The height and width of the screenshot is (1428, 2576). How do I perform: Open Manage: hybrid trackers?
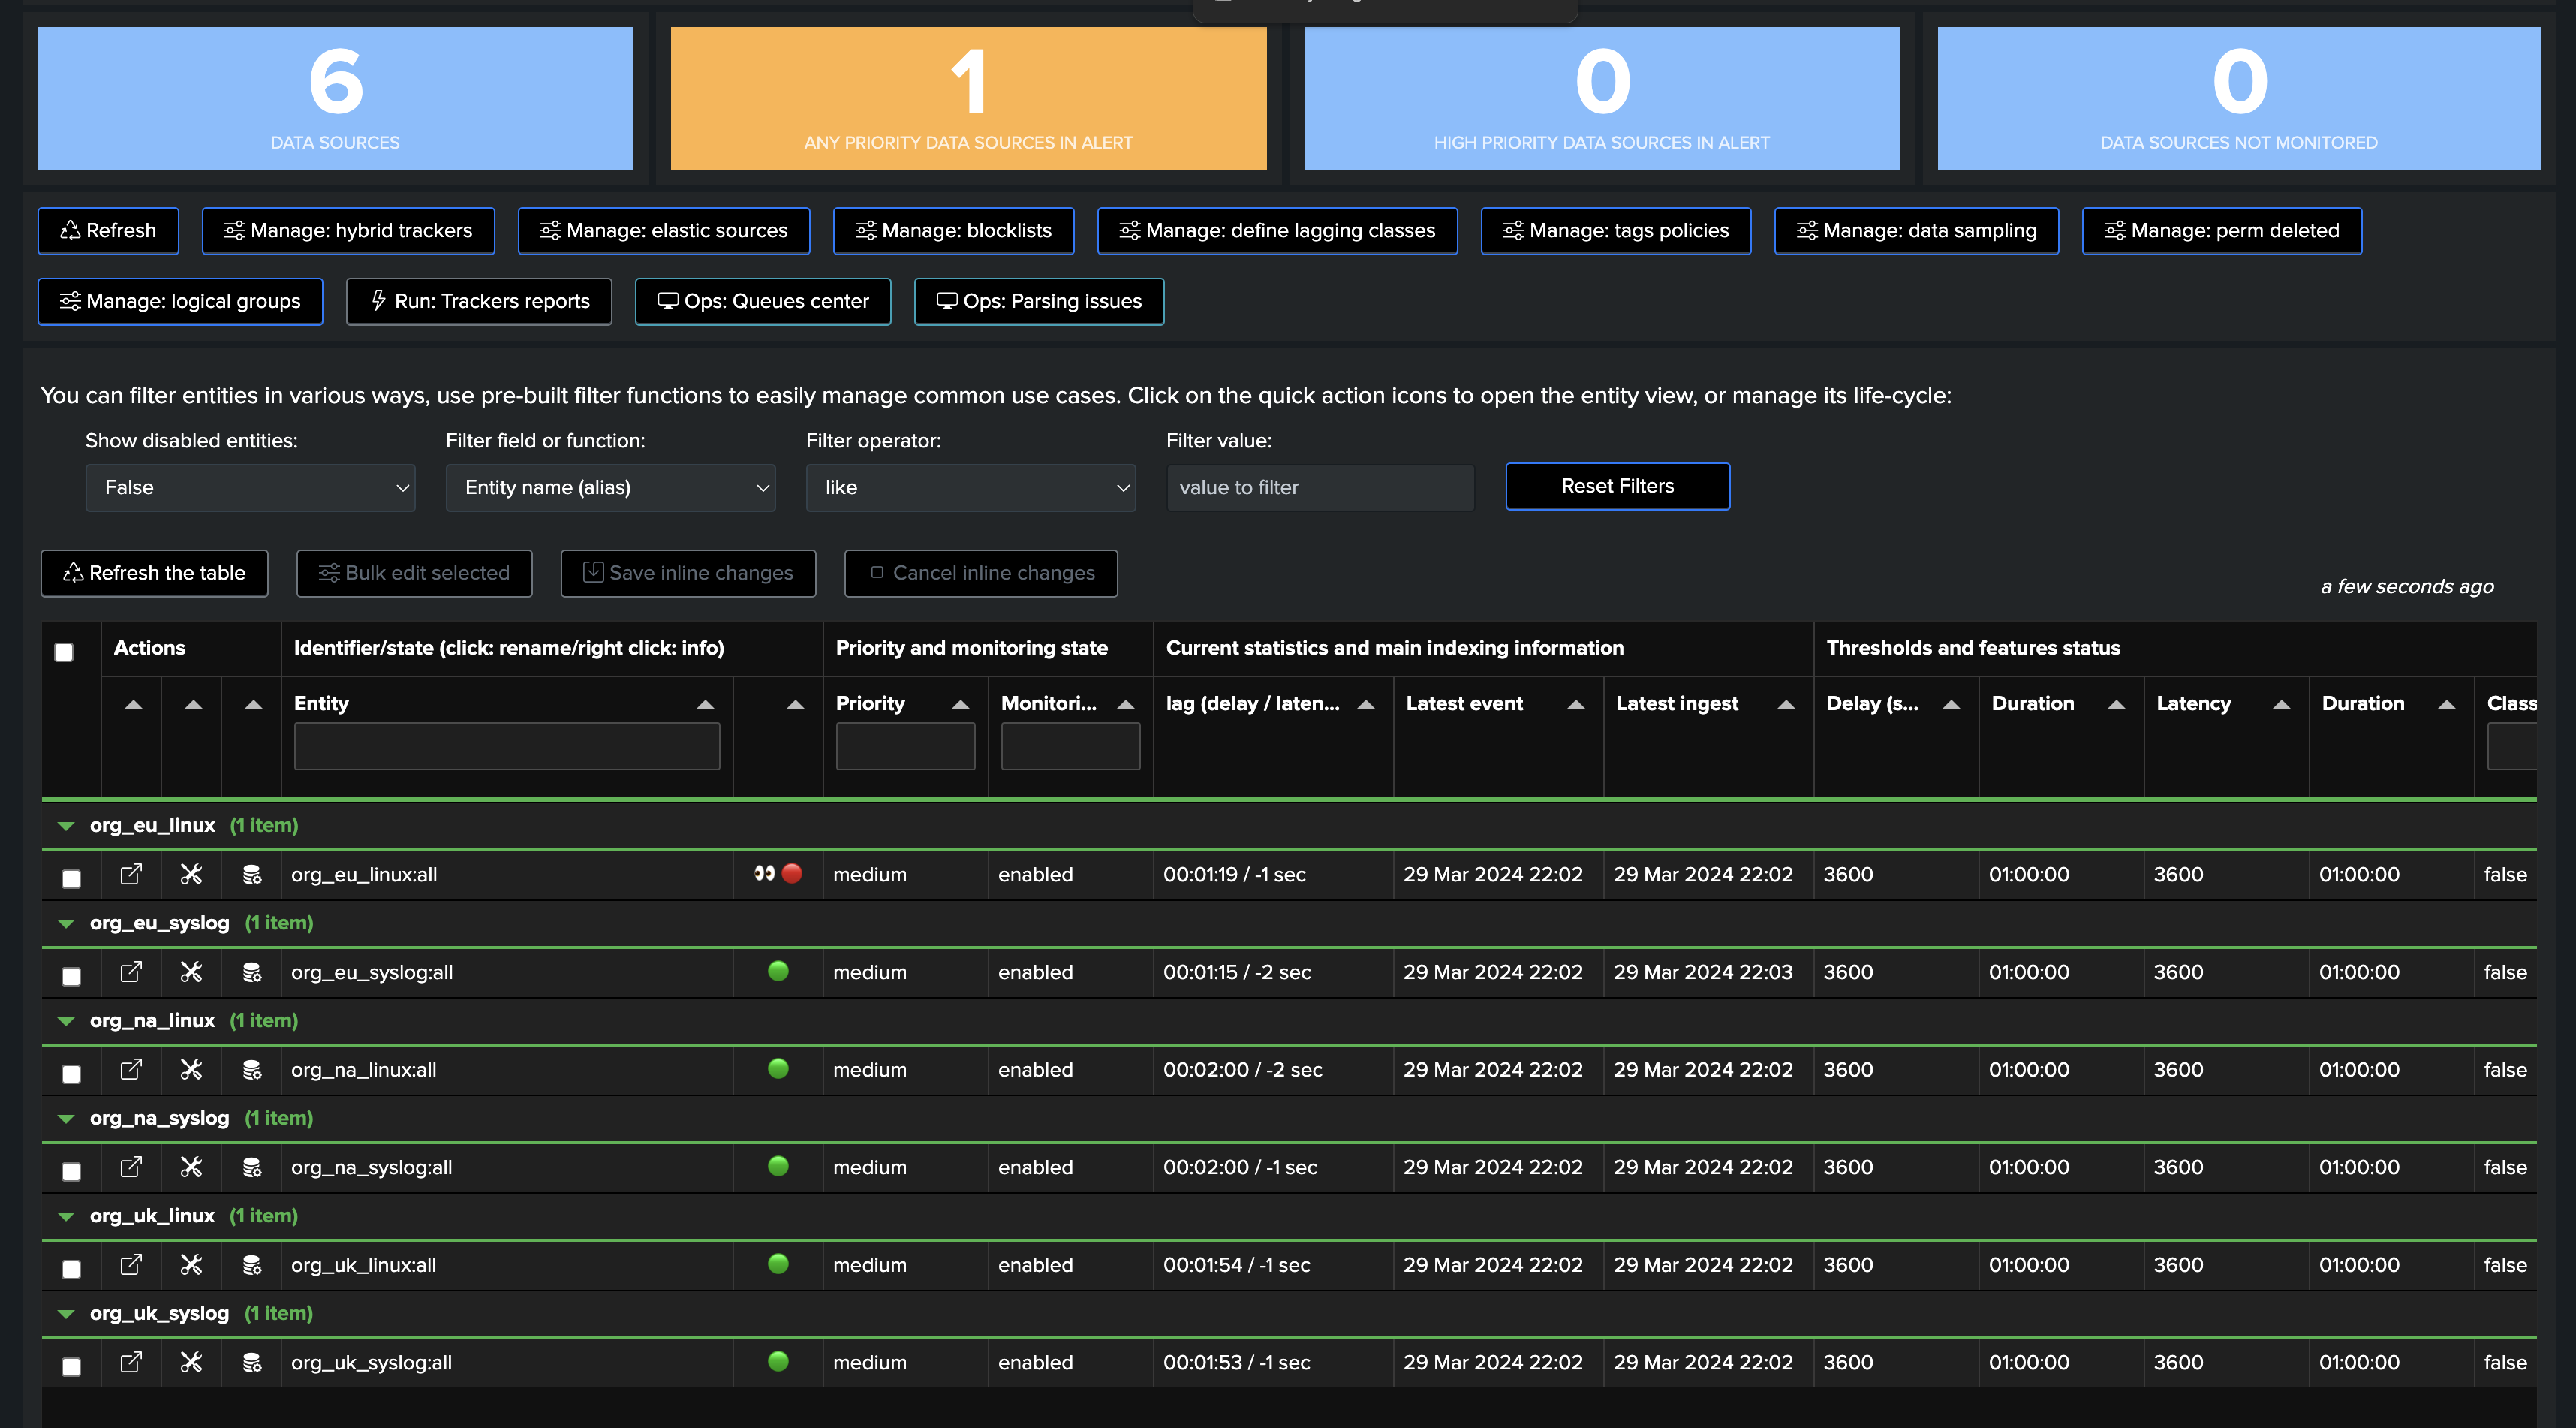click(x=348, y=231)
